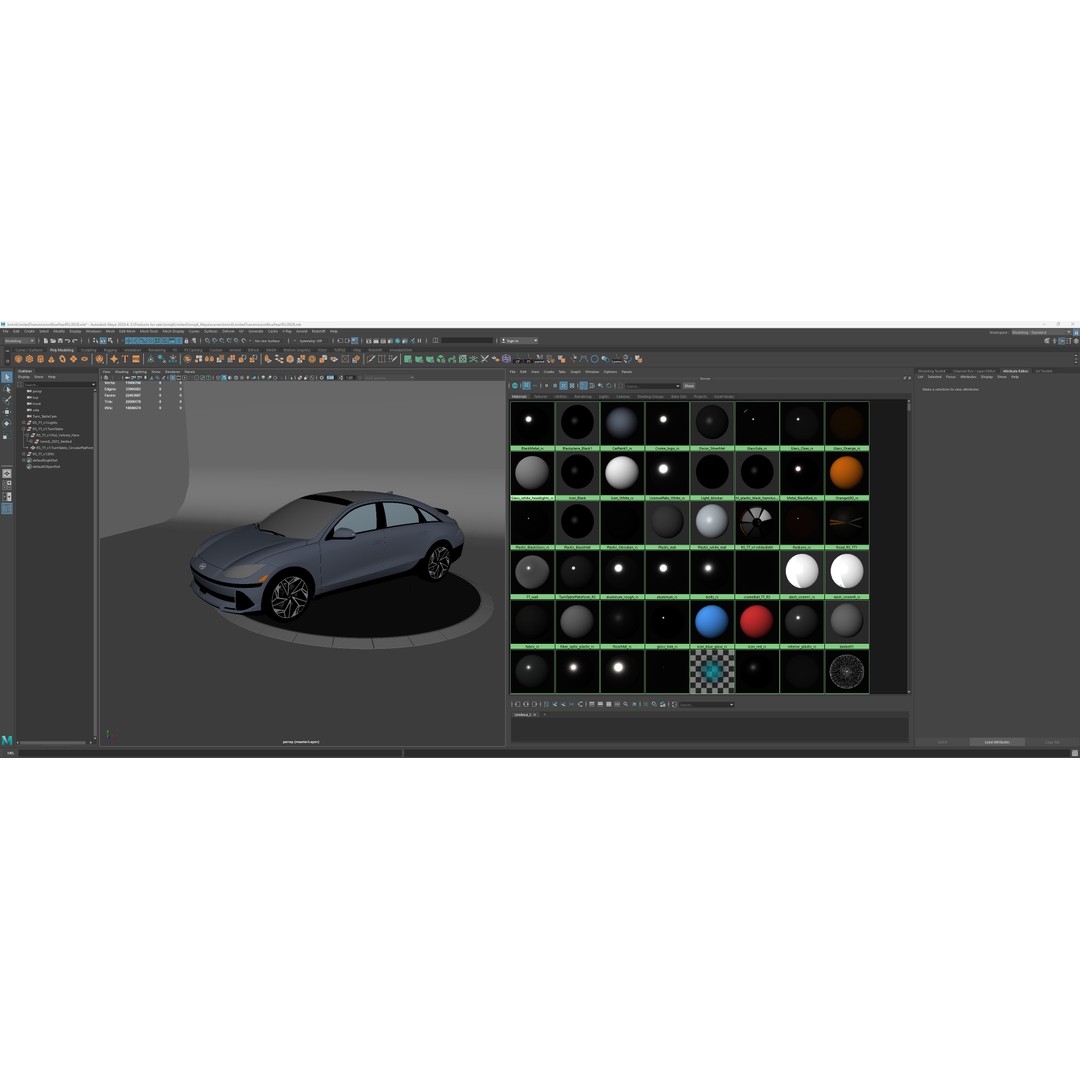The width and height of the screenshot is (1080, 1080).
Task: Select the arrow Select tool in the toolbox
Action: (7, 377)
